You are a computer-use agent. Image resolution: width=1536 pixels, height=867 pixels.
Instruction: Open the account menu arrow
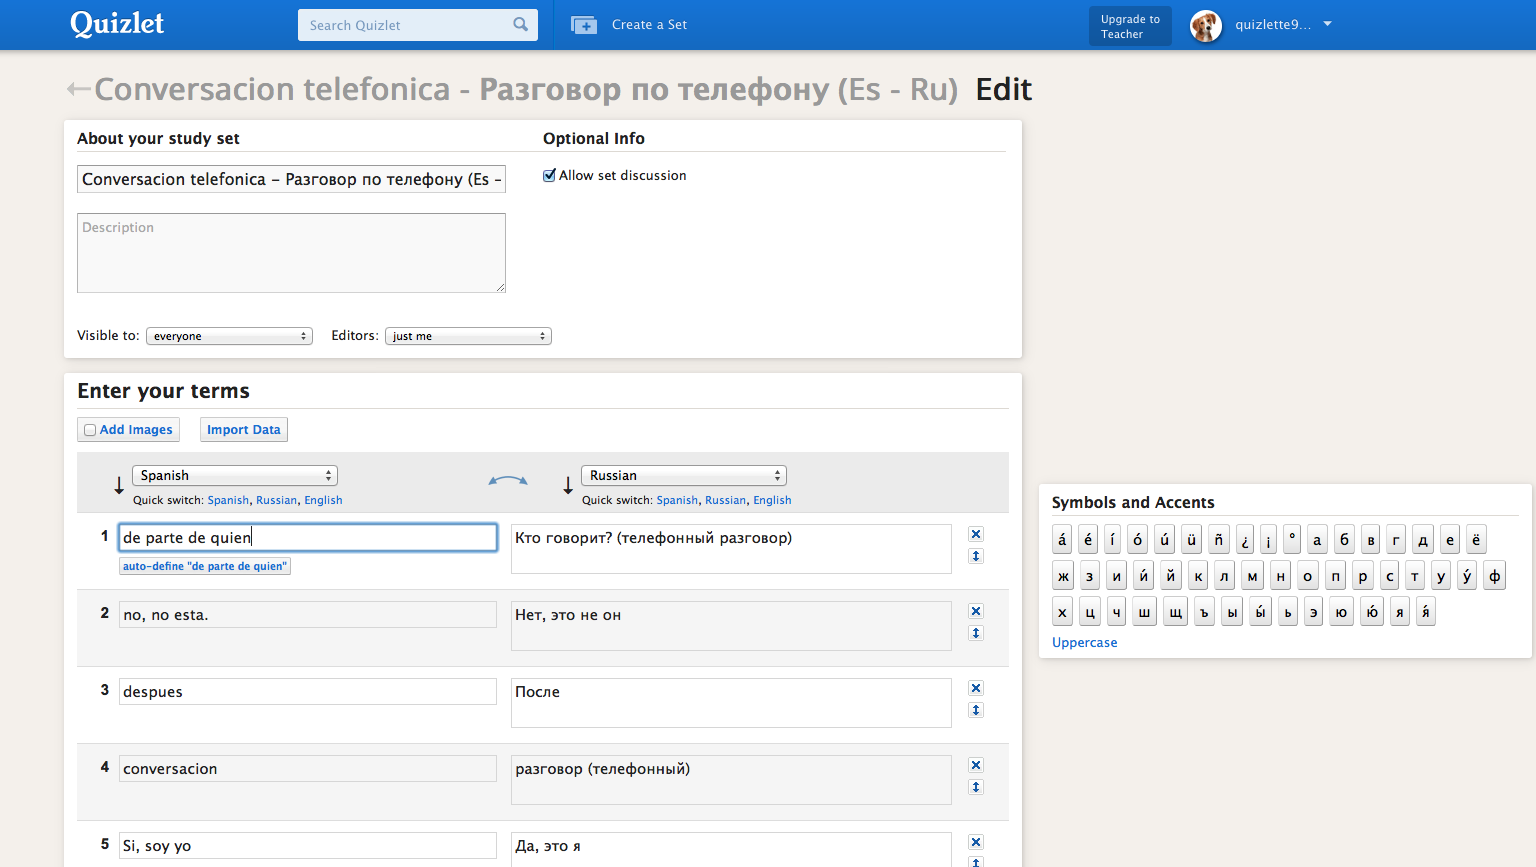1328,24
